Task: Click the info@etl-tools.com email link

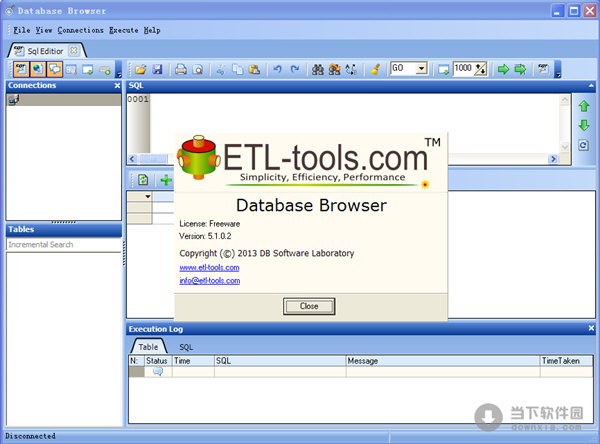Action: pyautogui.click(x=210, y=281)
